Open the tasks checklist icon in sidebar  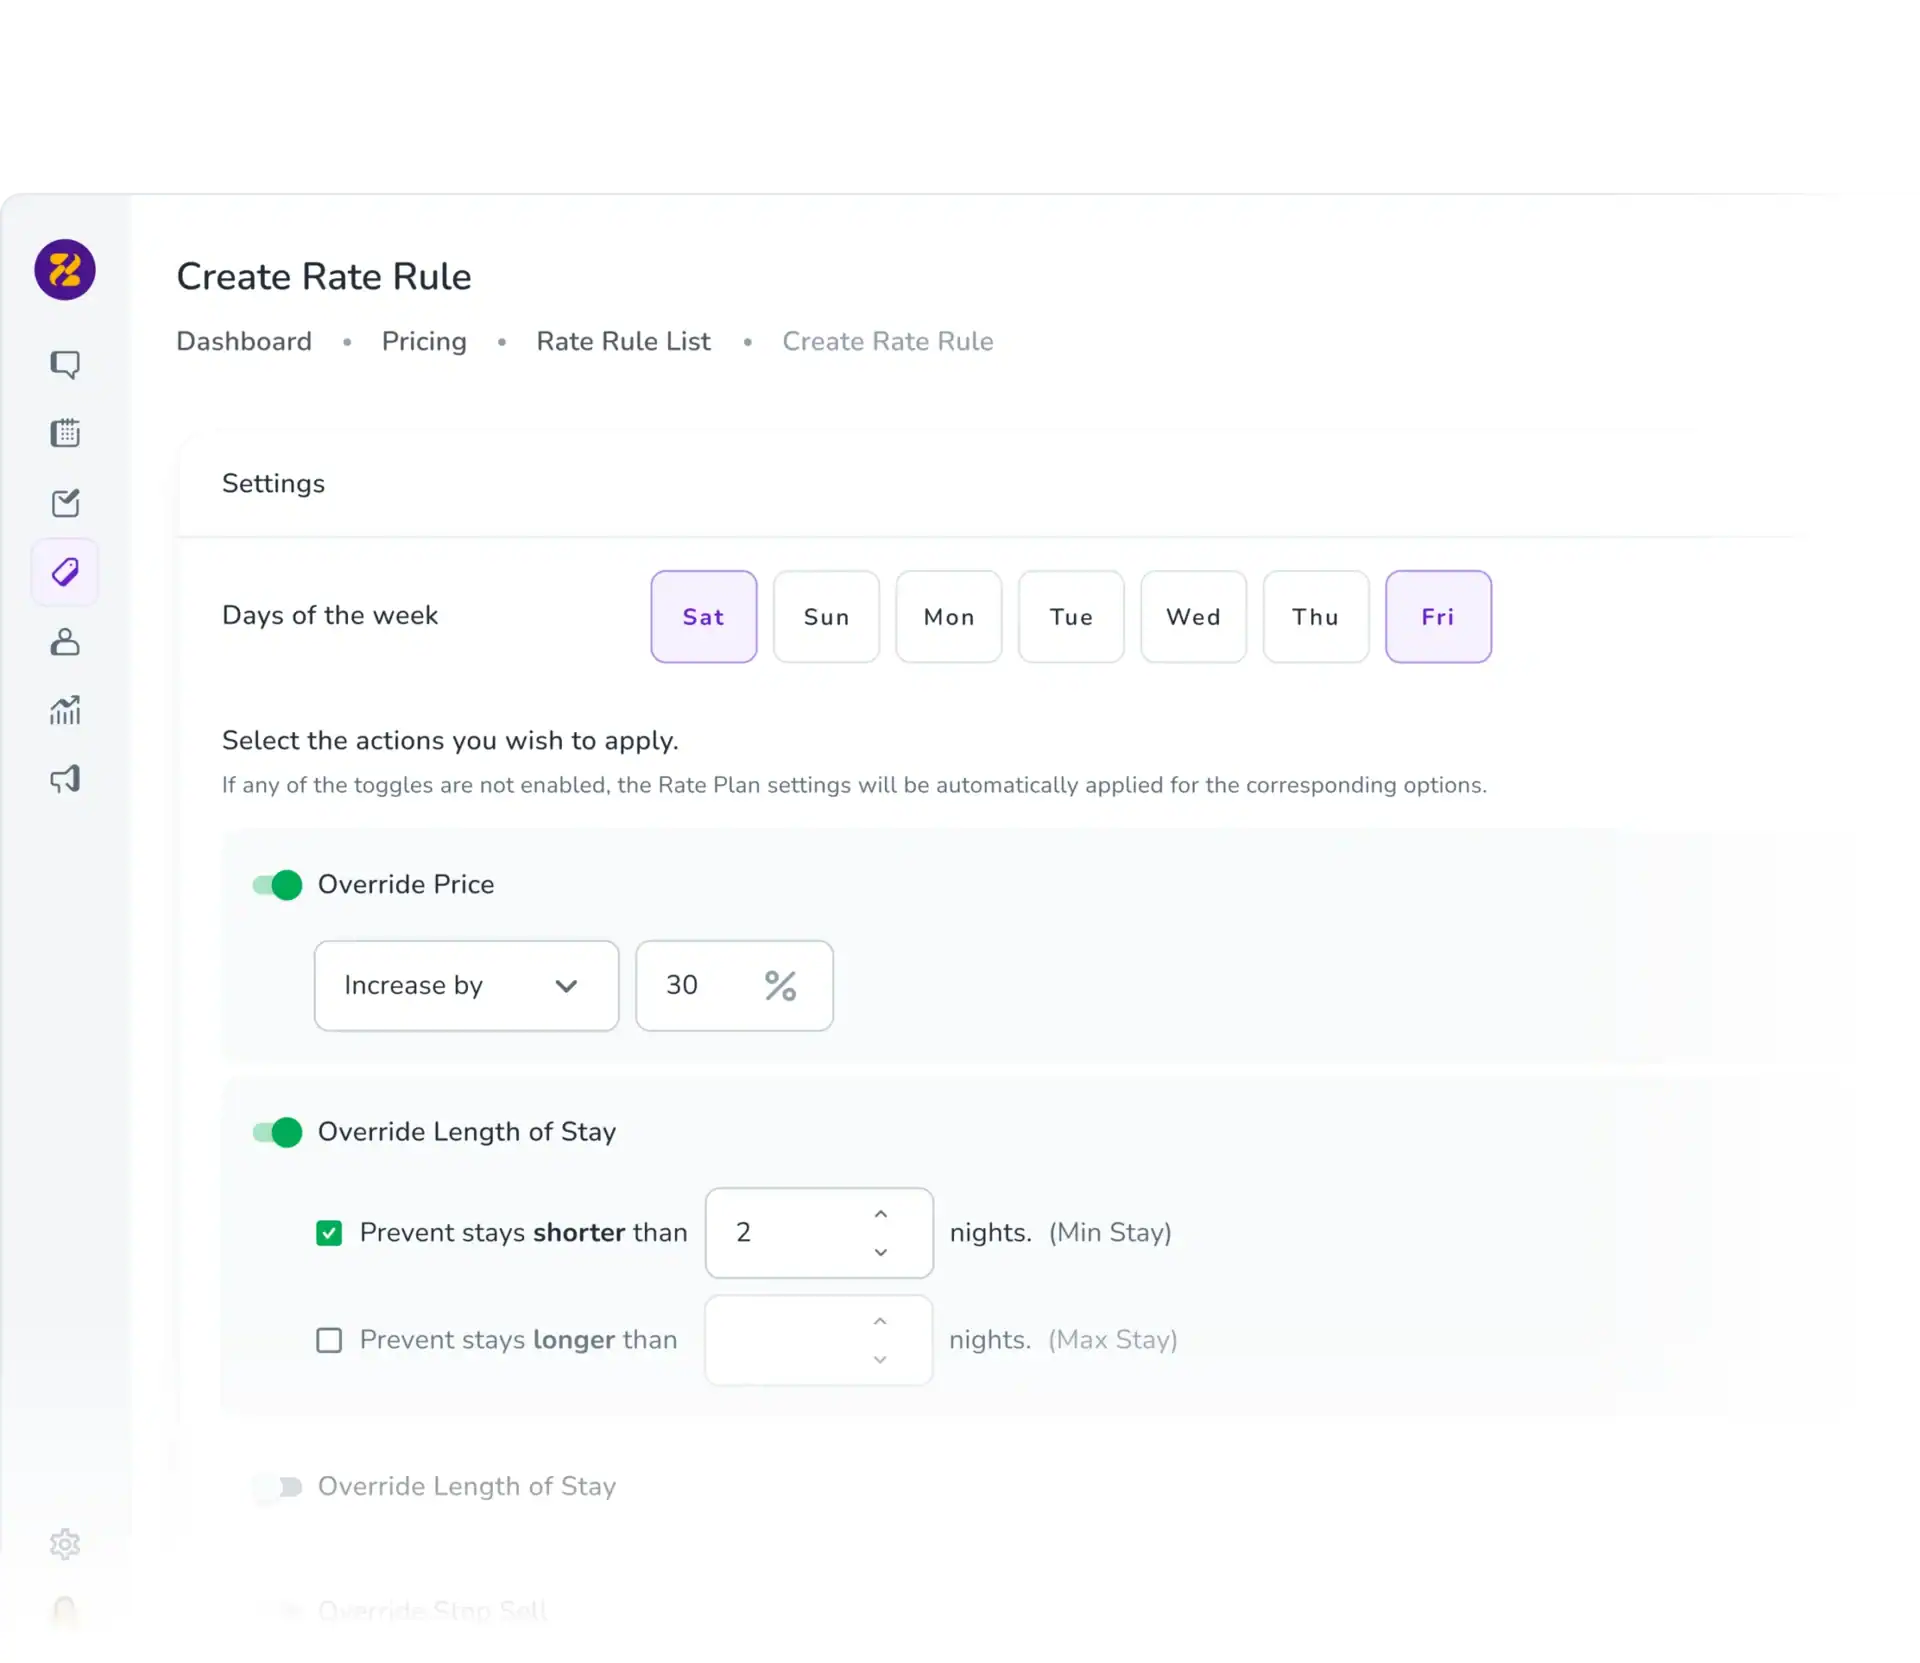pos(65,502)
